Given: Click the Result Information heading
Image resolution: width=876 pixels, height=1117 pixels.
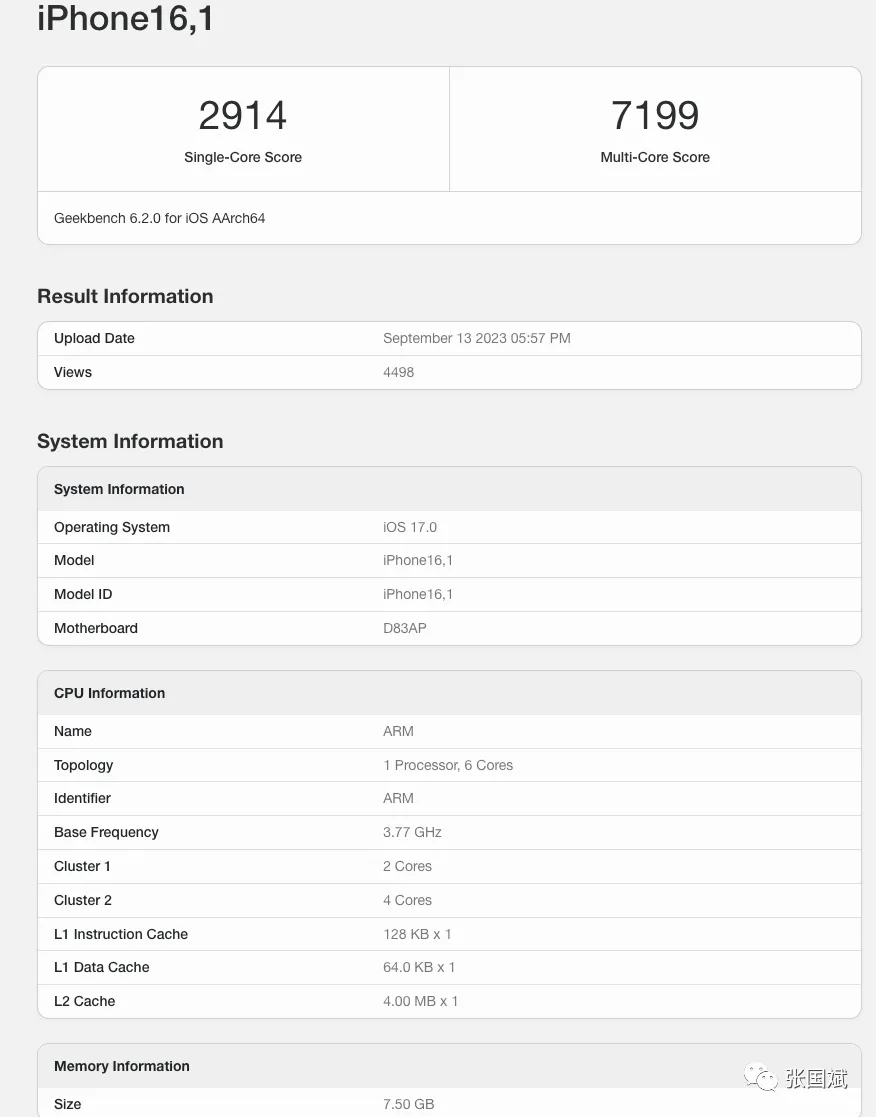Looking at the screenshot, I should click(125, 296).
